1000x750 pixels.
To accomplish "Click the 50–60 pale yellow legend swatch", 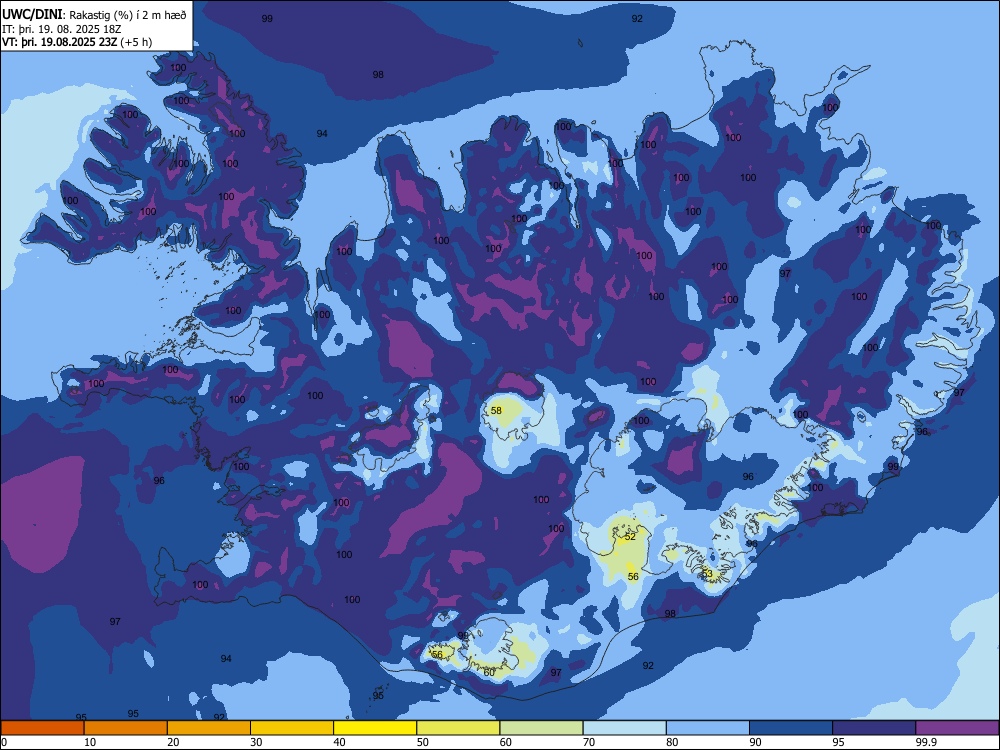I will pos(459,728).
